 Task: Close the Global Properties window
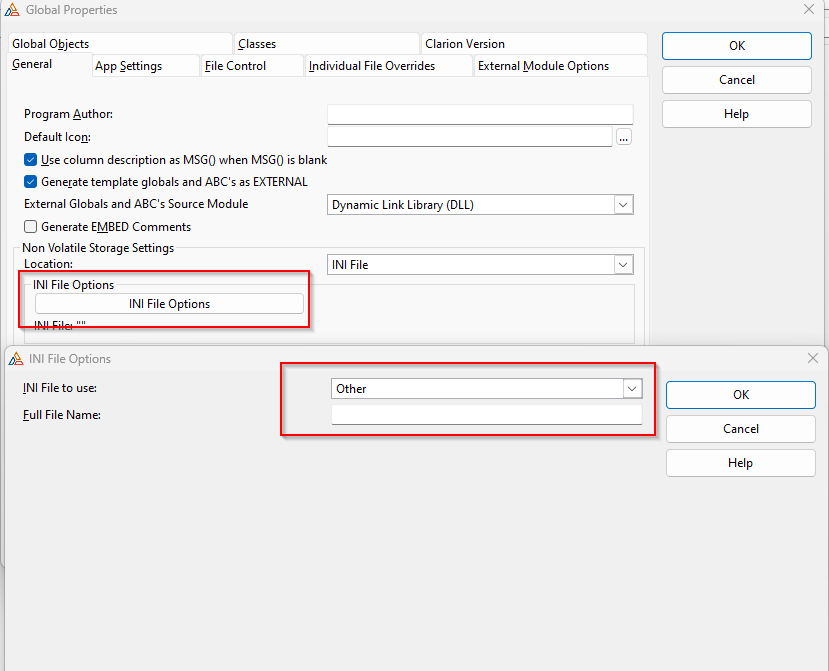(x=809, y=10)
